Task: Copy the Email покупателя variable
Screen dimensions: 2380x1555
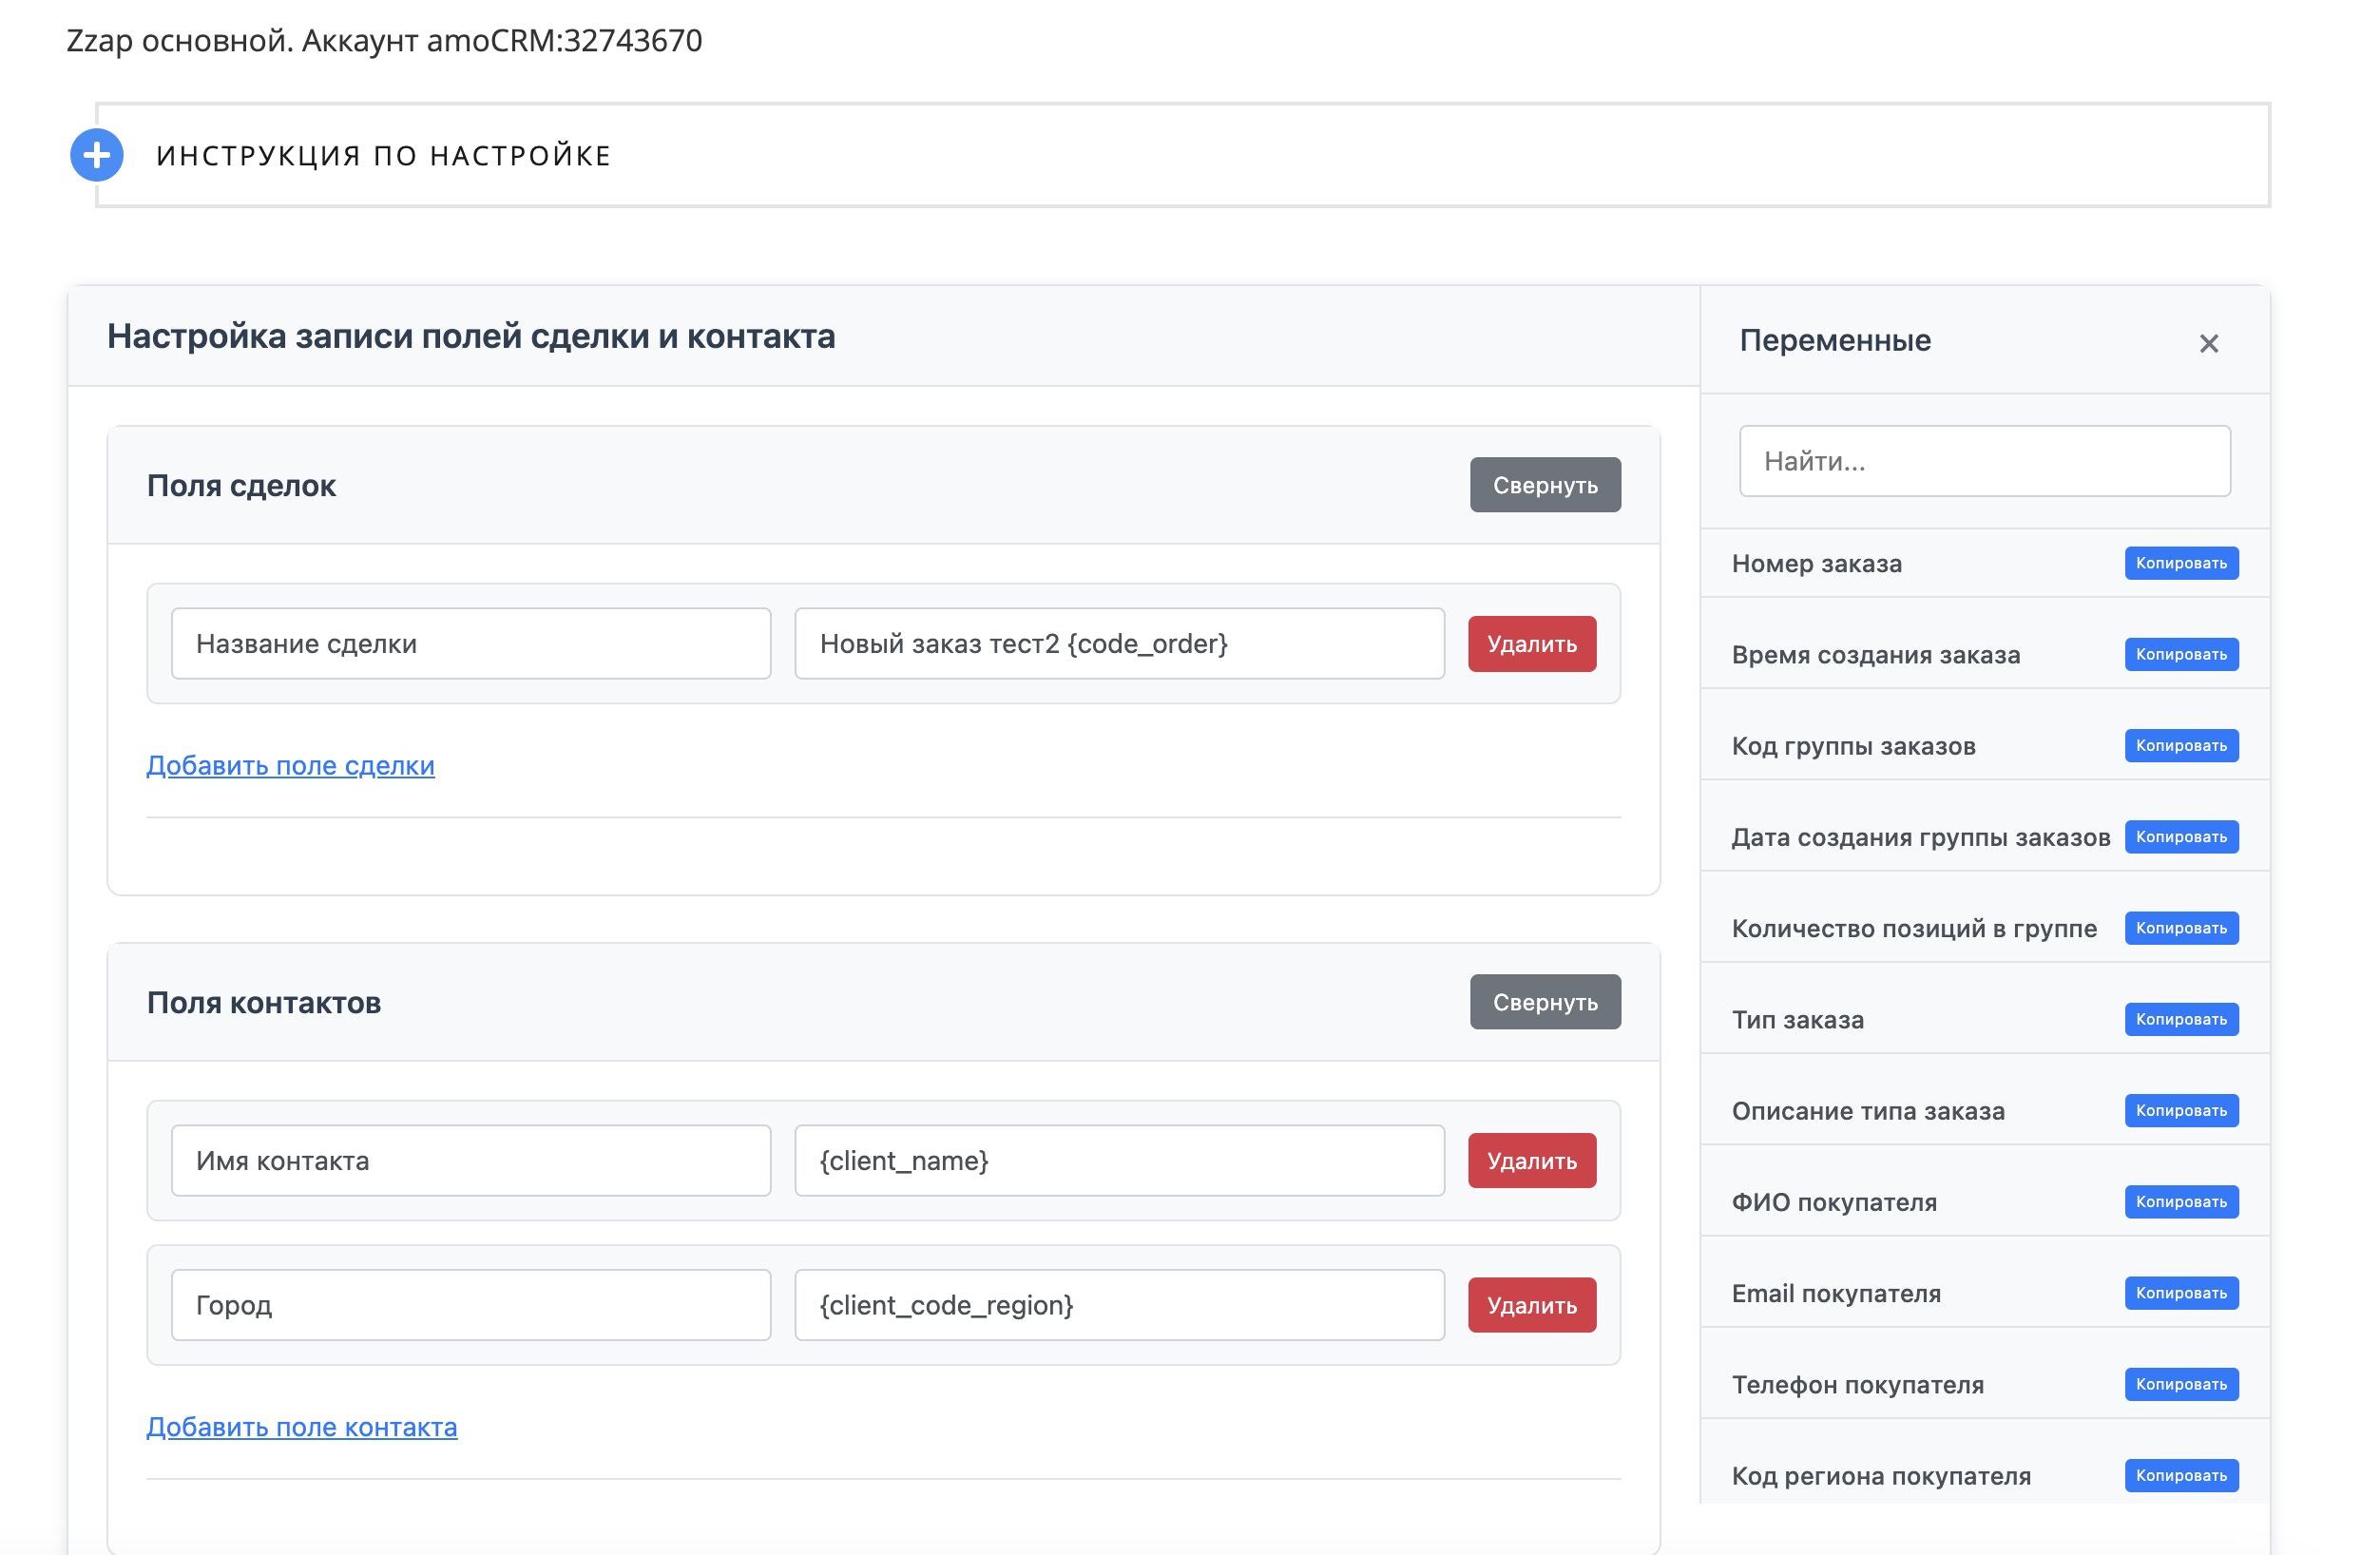Action: [x=2180, y=1293]
